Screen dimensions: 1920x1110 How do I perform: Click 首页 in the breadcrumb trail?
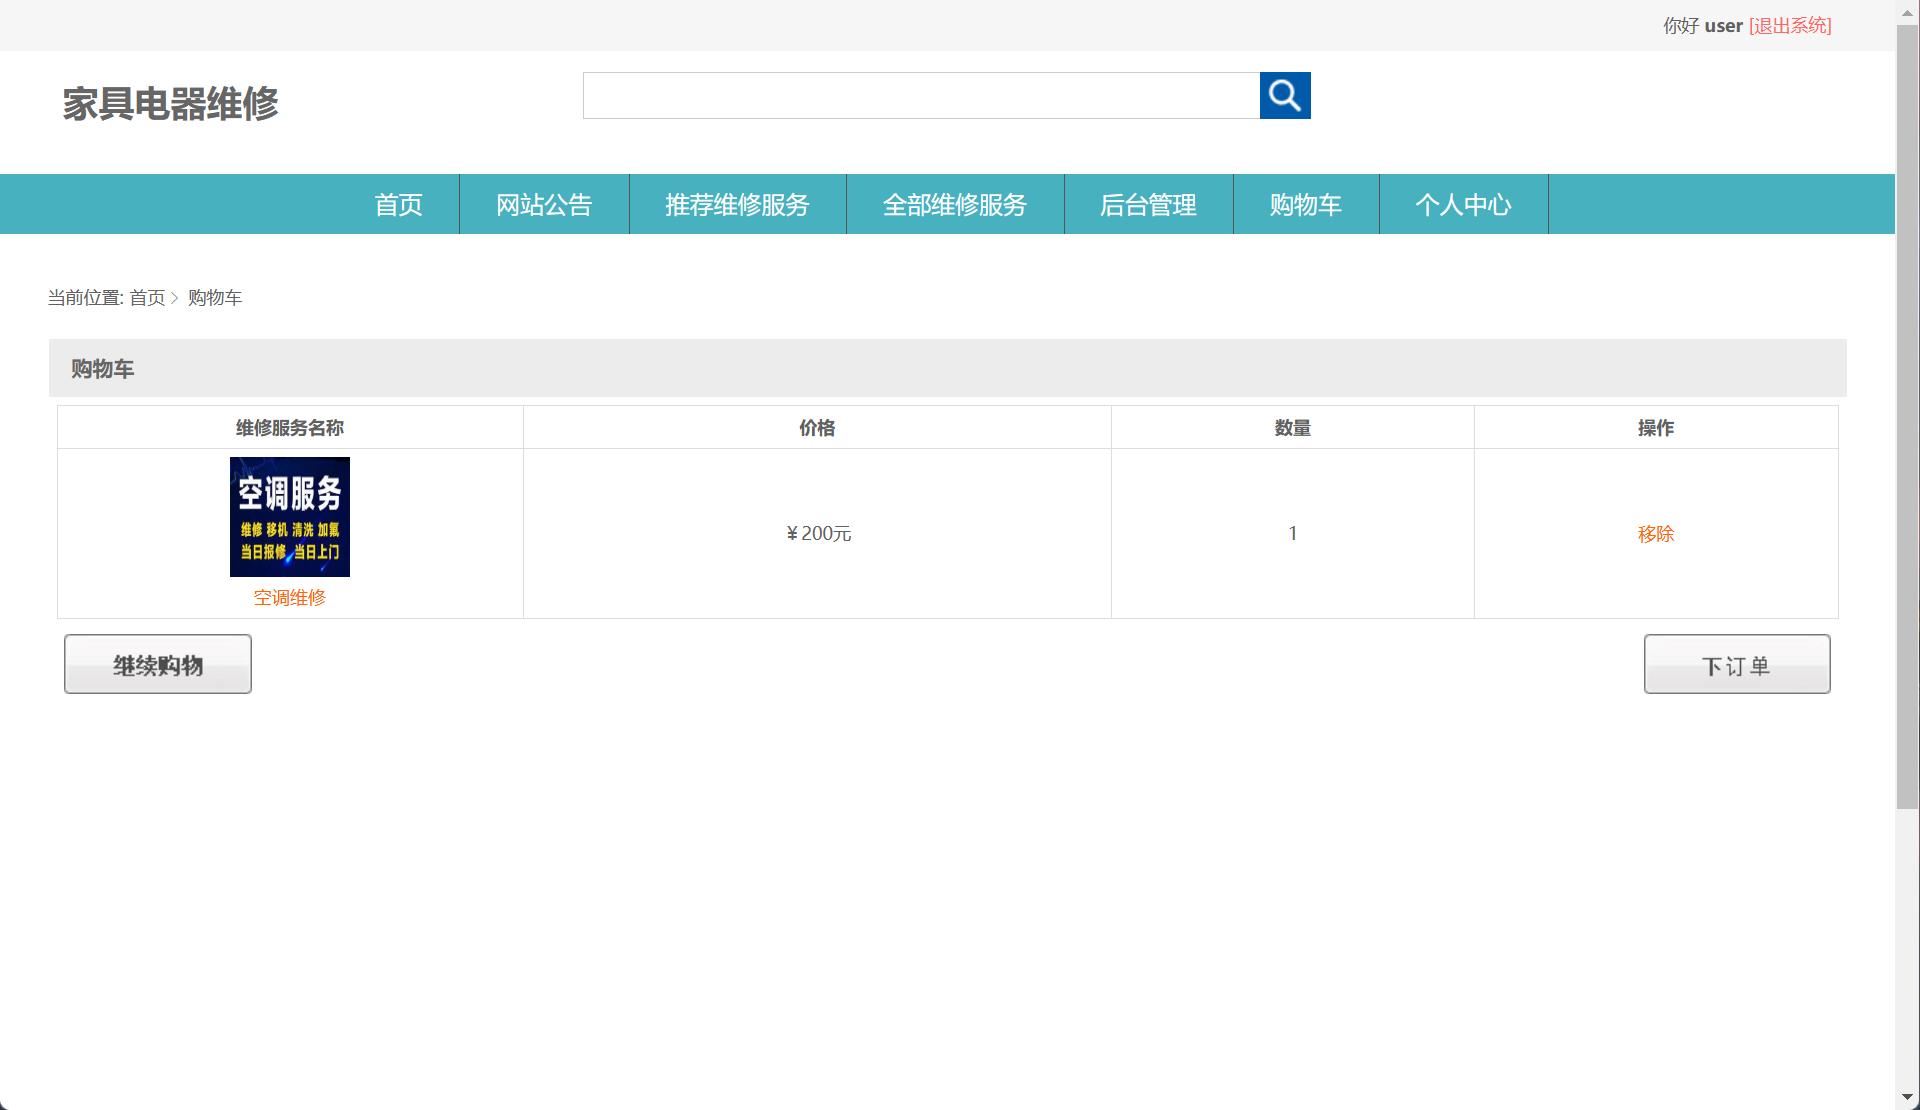click(148, 297)
